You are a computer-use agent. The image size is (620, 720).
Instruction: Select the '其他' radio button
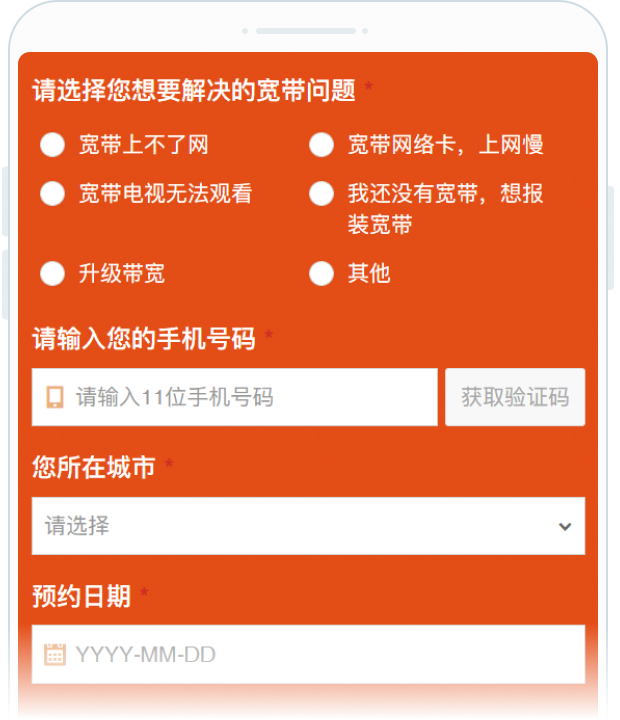pyautogui.click(x=321, y=273)
